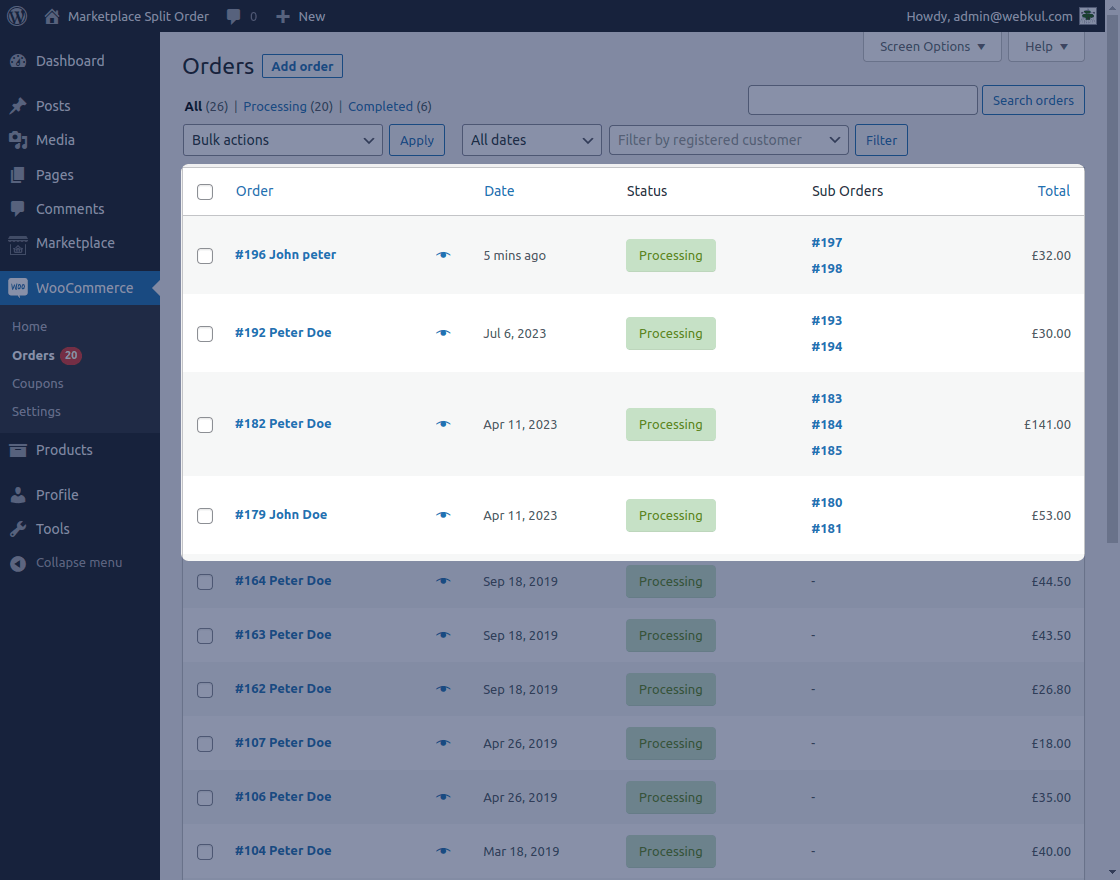The height and width of the screenshot is (880, 1120).
Task: Click Processing status badge of order #196
Action: pyautogui.click(x=671, y=256)
